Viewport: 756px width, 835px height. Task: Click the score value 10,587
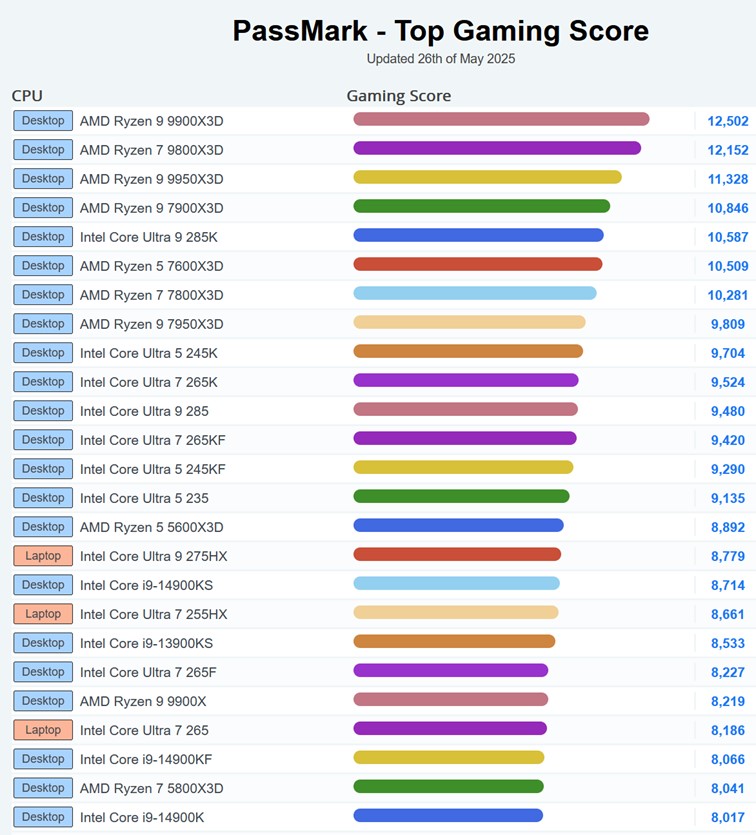click(x=728, y=238)
